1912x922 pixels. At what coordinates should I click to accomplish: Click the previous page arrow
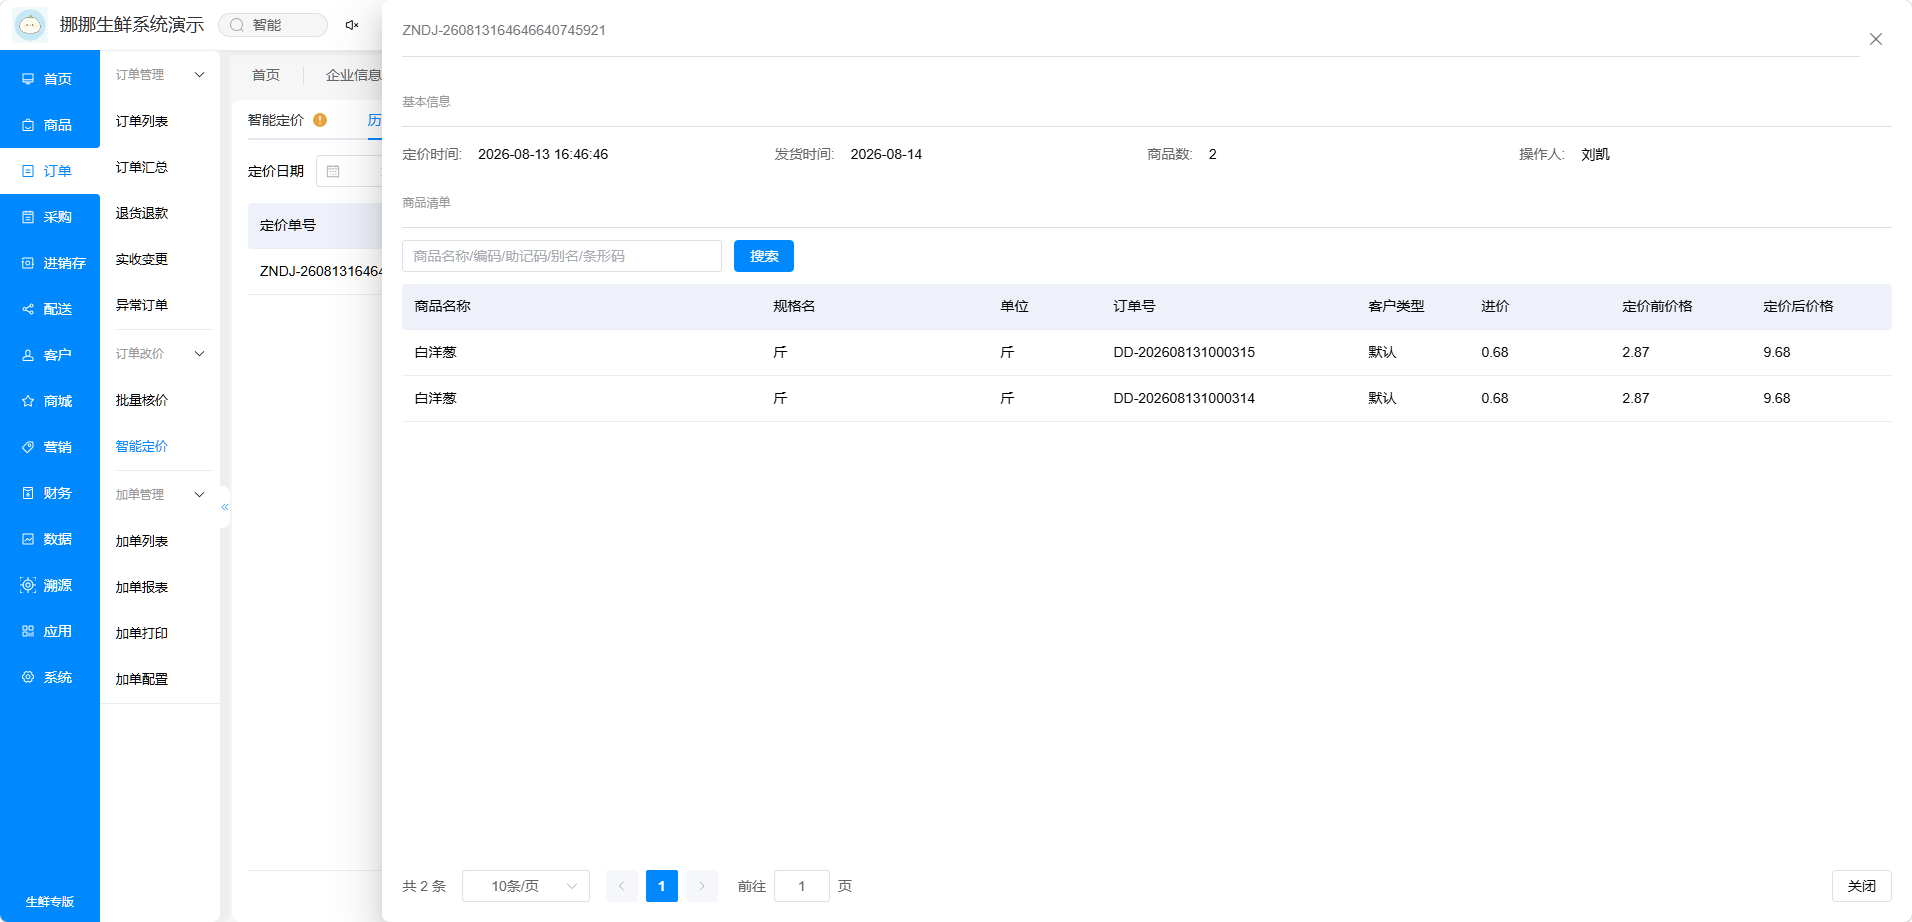(622, 886)
